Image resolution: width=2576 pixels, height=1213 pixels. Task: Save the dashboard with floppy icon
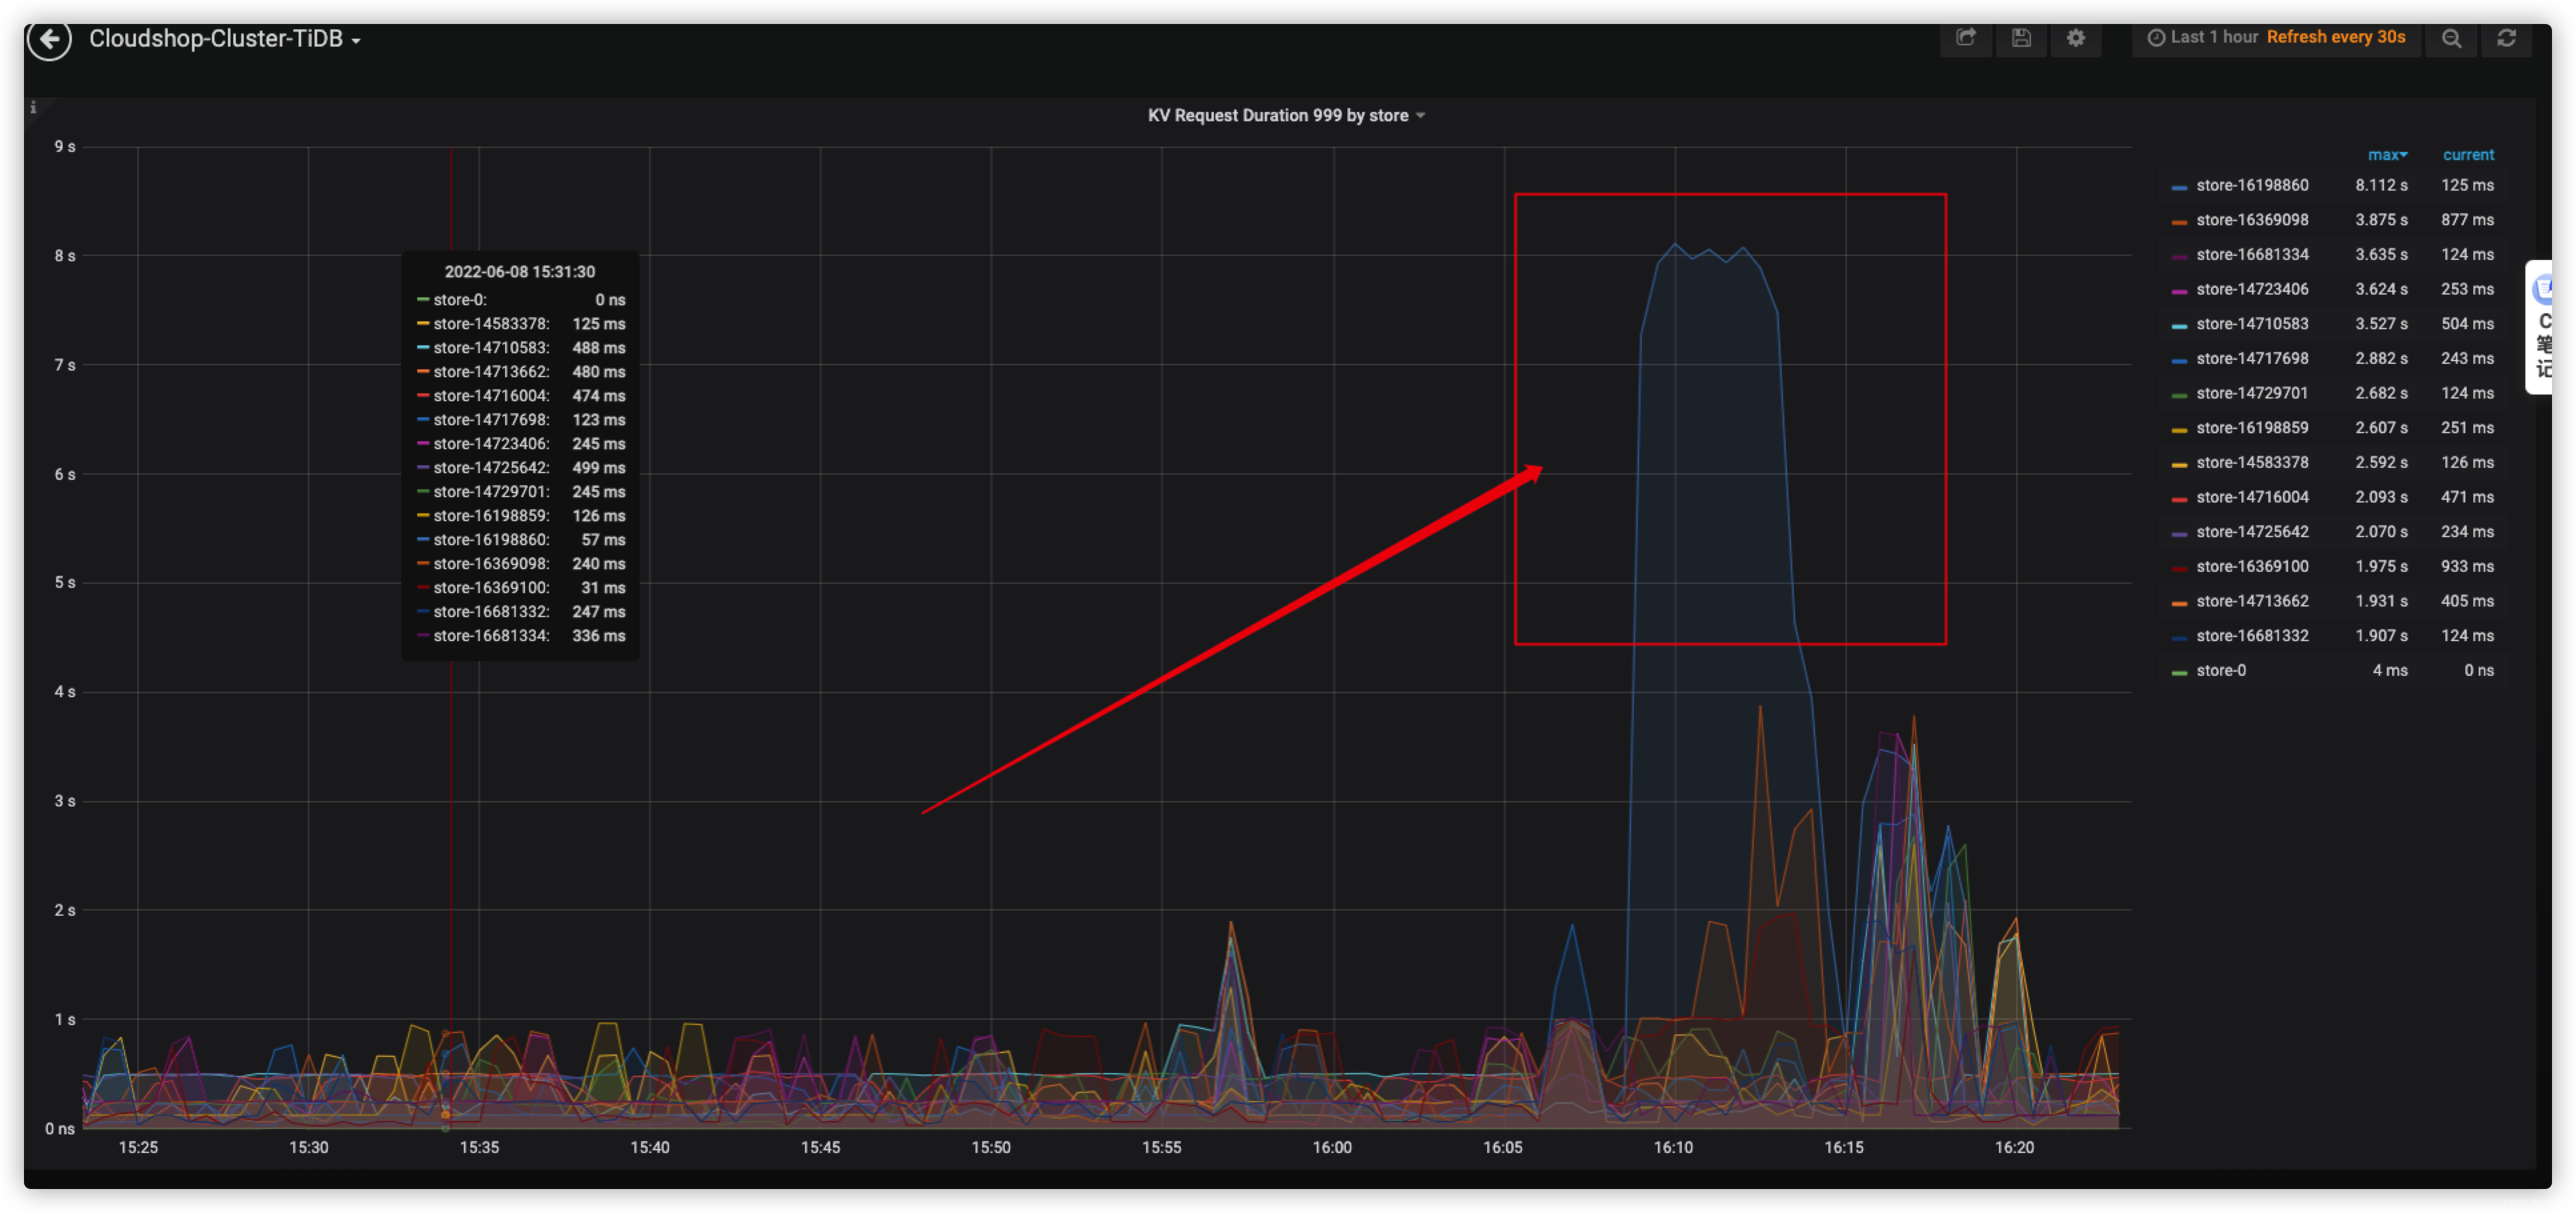coord(2021,38)
